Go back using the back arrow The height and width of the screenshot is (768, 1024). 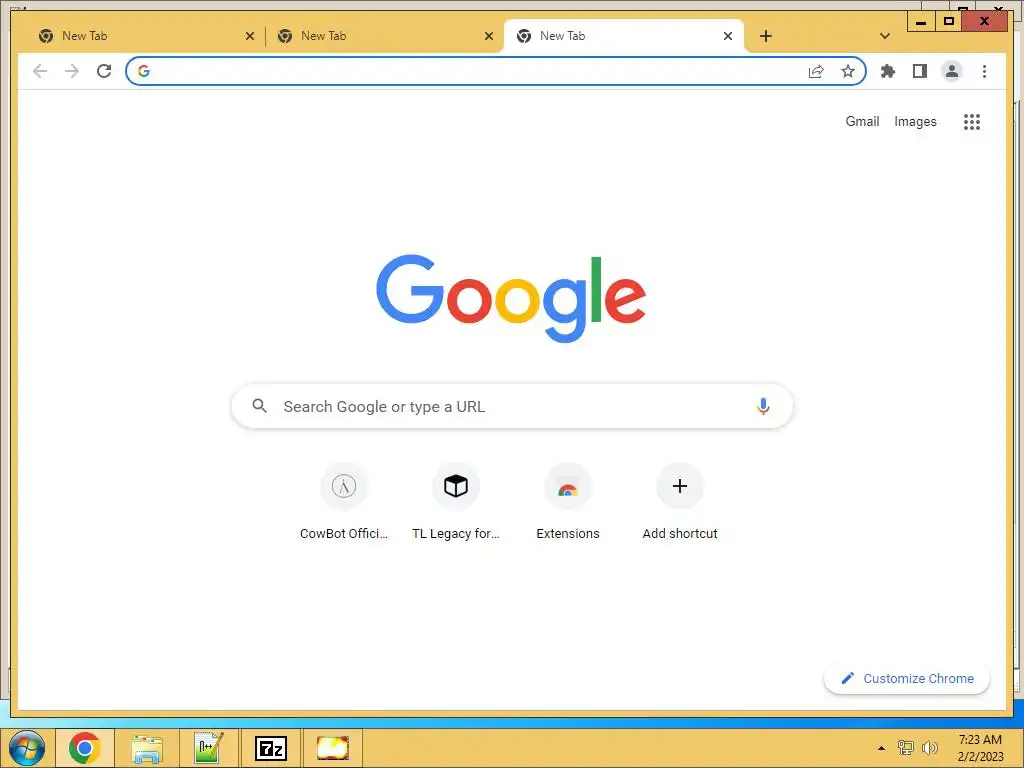(x=40, y=71)
